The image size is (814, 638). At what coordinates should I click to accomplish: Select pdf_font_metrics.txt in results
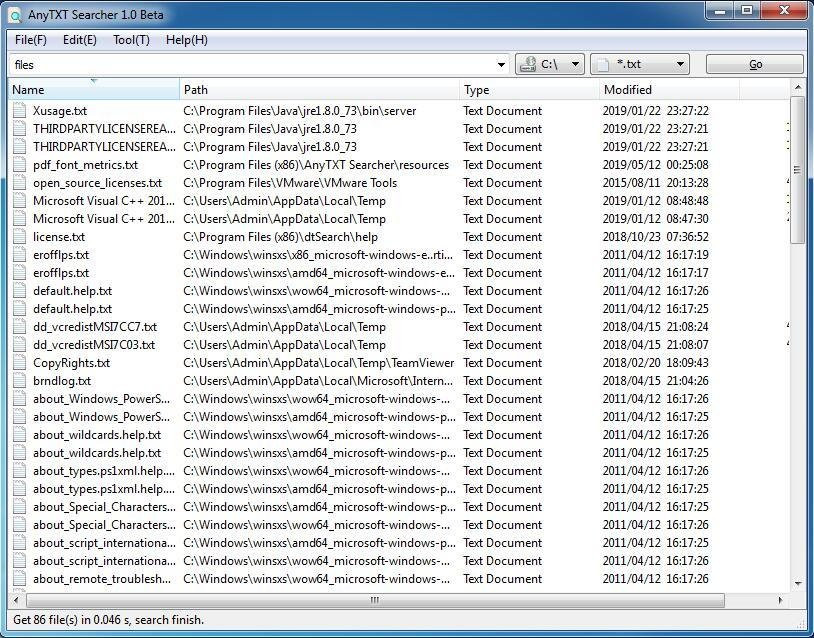[86, 165]
